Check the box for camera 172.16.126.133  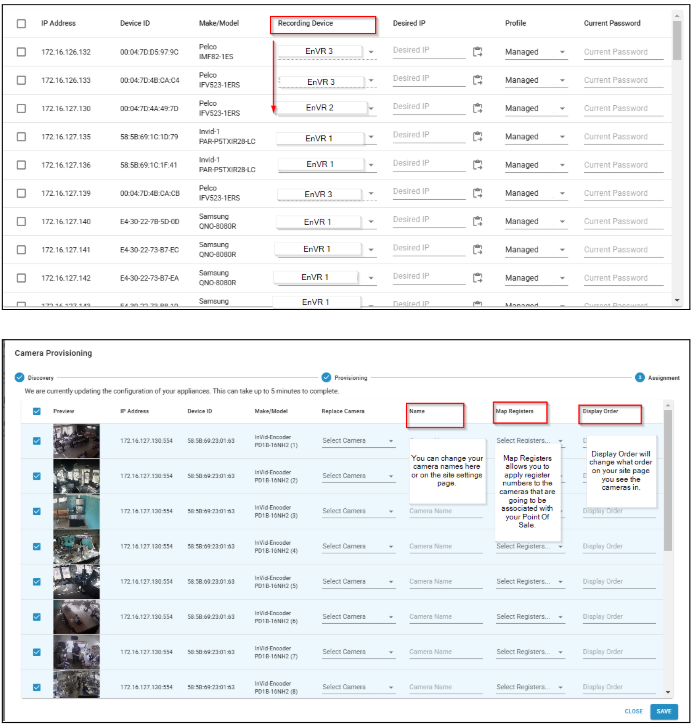22,80
